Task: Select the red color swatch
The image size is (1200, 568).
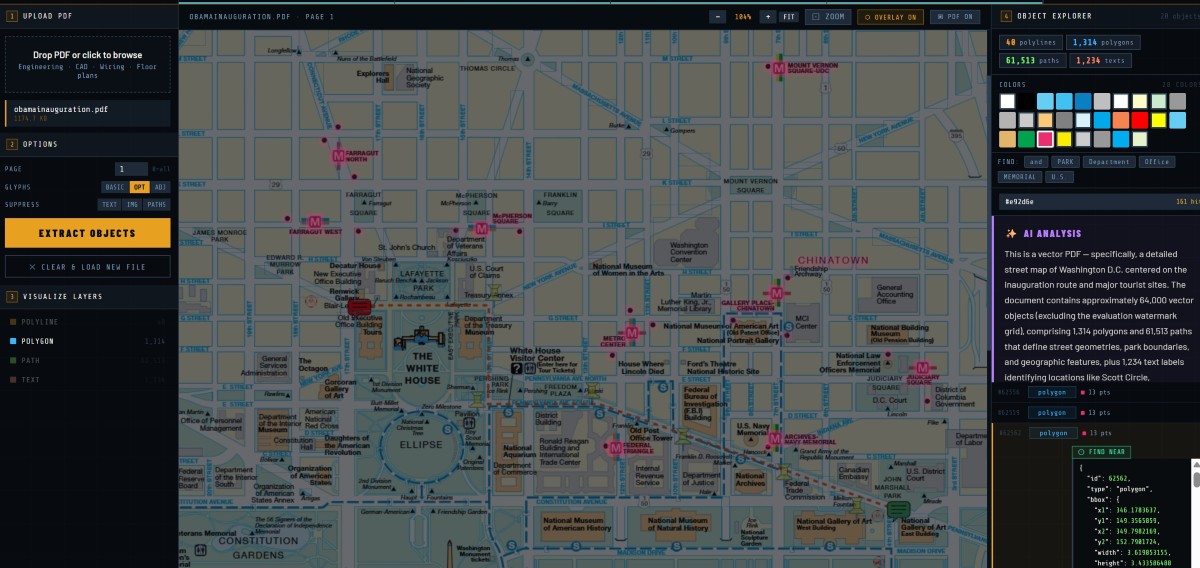Action: pyautogui.click(x=1139, y=120)
